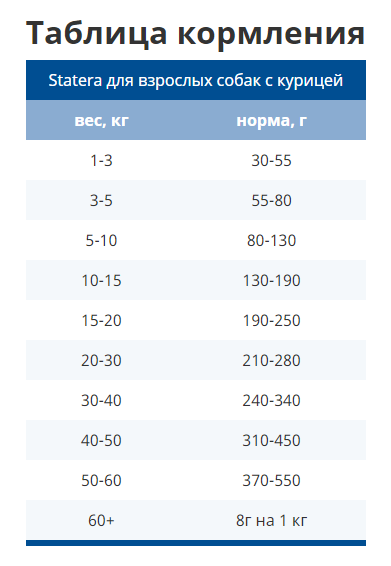The width and height of the screenshot is (391, 566).
Task: Click the 'вес, кг' column header
Action: tap(101, 120)
